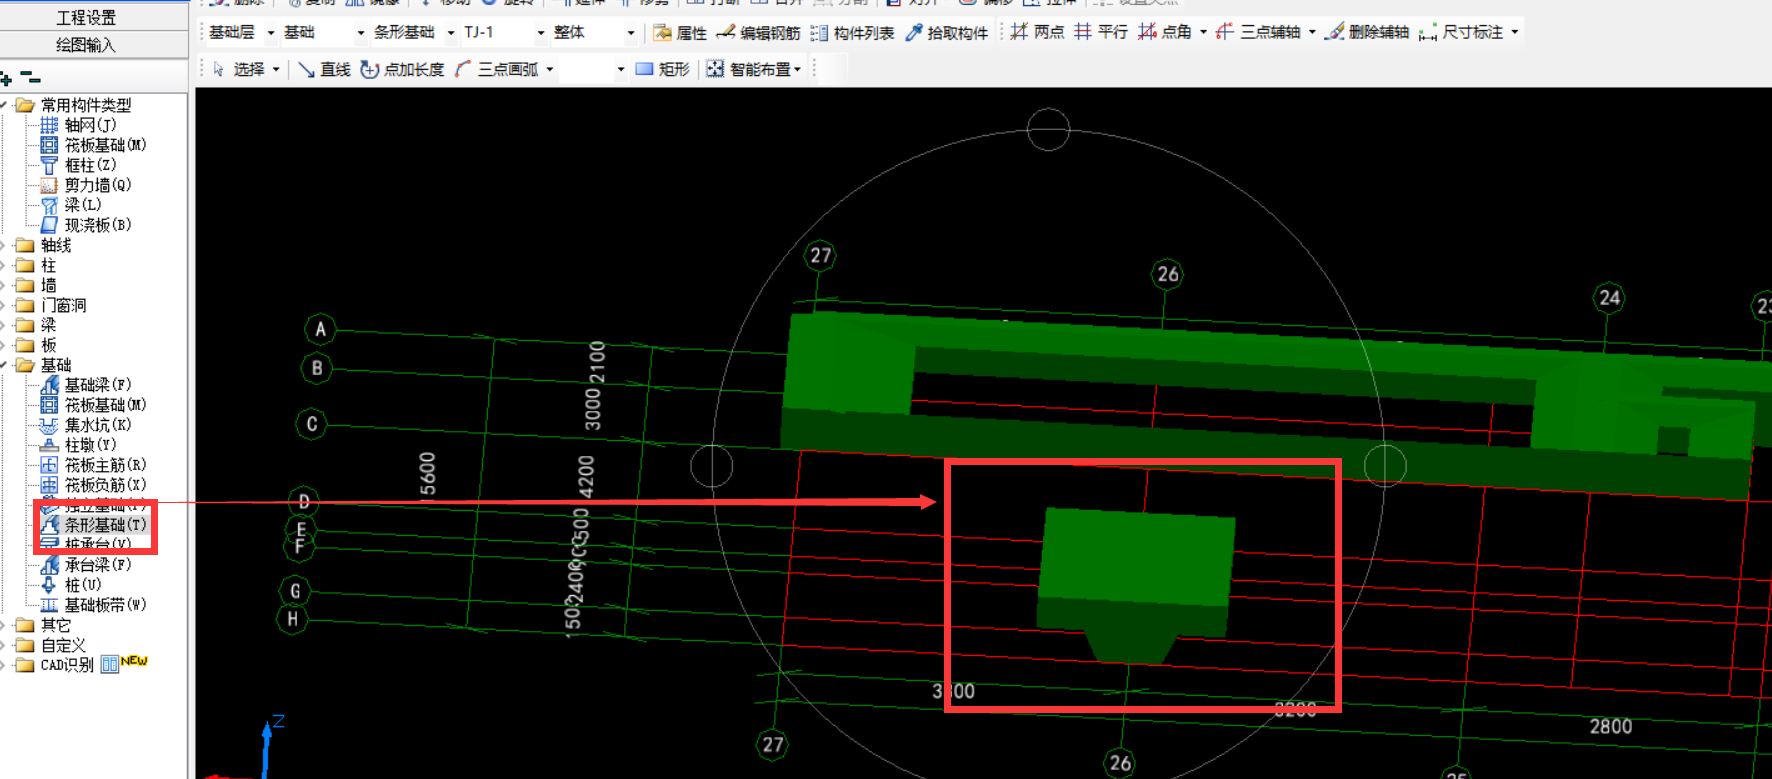Screen dimensions: 1772x779
Task: Expand the 梁 folder
Action: tap(4, 325)
